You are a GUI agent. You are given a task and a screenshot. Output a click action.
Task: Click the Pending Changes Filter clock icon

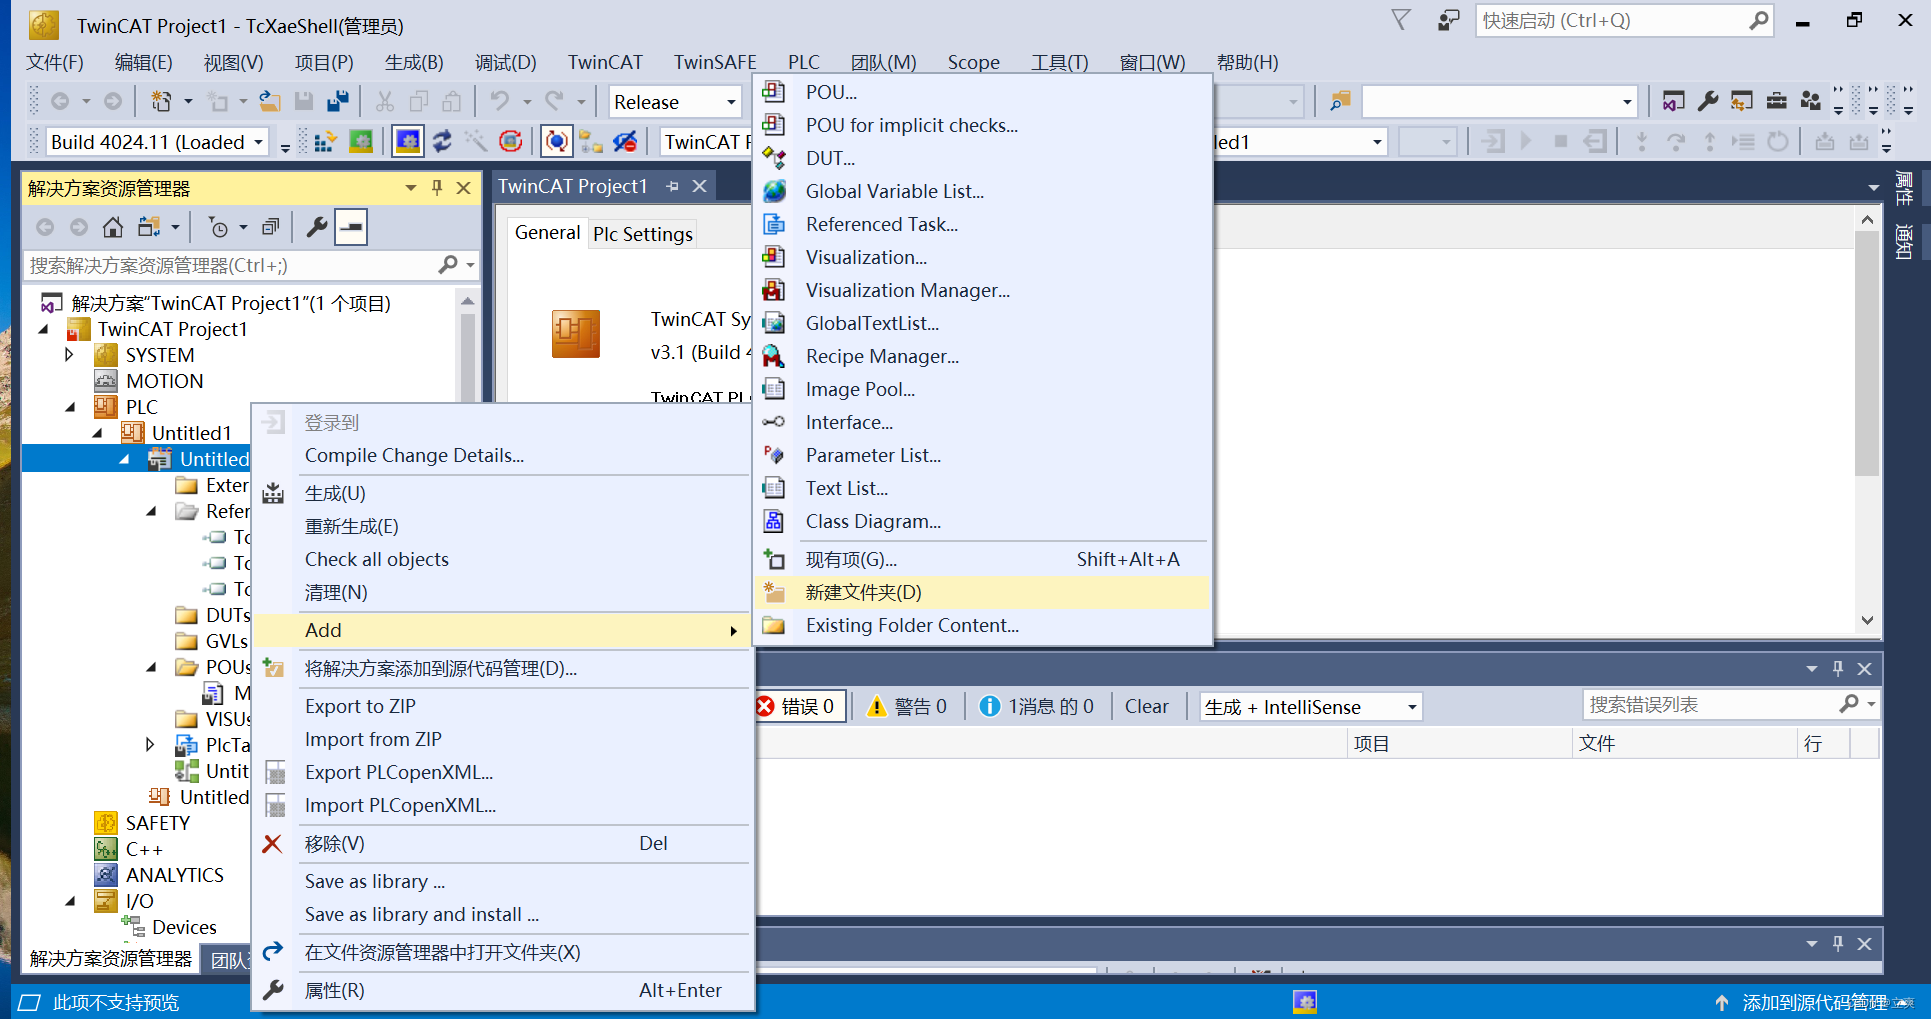click(218, 227)
